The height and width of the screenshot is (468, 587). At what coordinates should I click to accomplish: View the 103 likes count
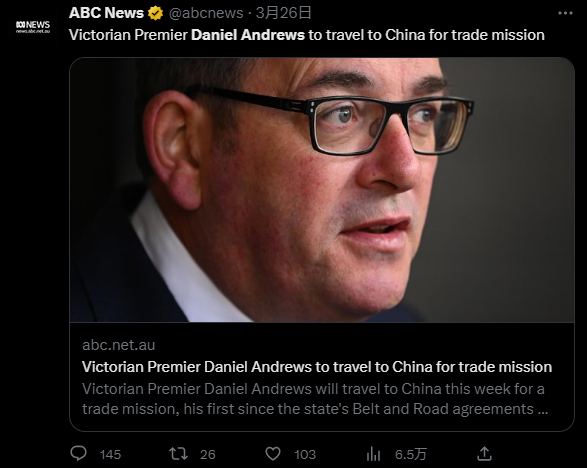pyautogui.click(x=305, y=455)
